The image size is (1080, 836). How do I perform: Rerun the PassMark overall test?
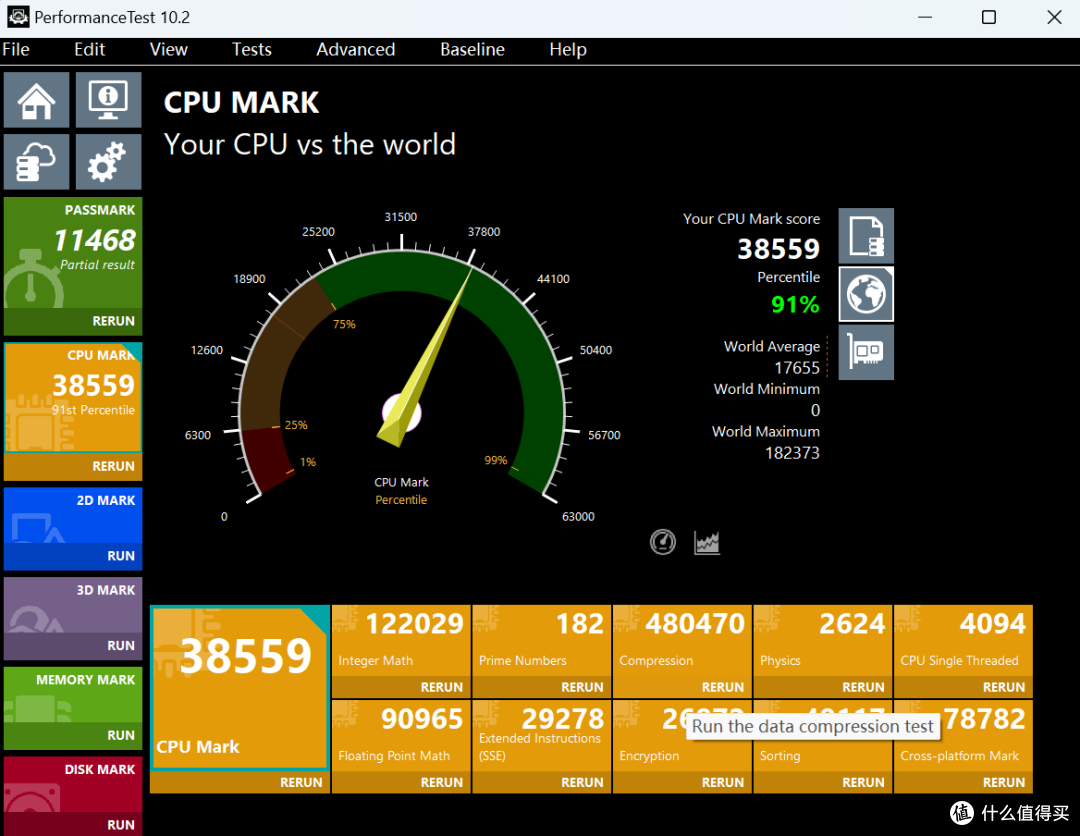tap(73, 322)
